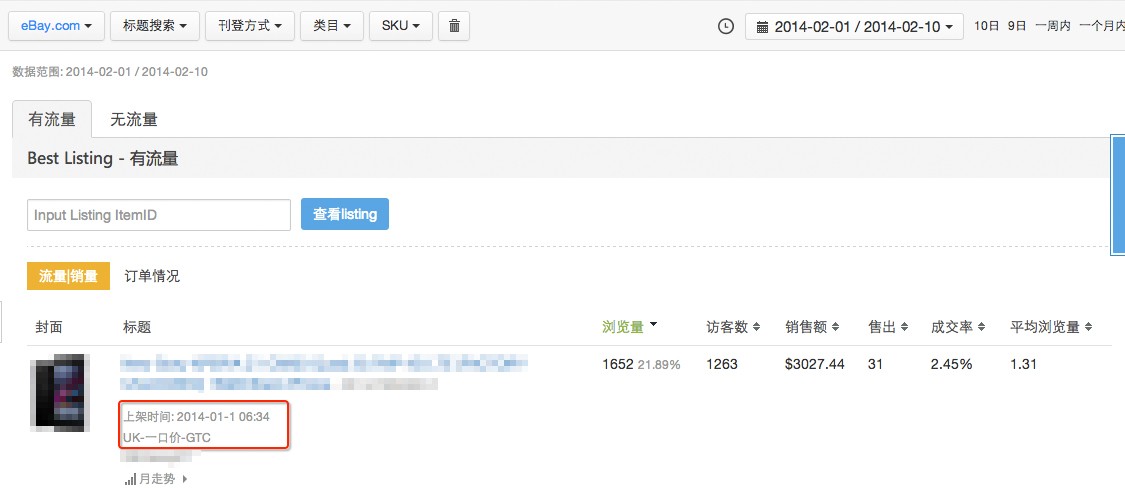Image resolution: width=1125 pixels, height=488 pixels.
Task: Select the 订单情况 tab
Action: (152, 276)
